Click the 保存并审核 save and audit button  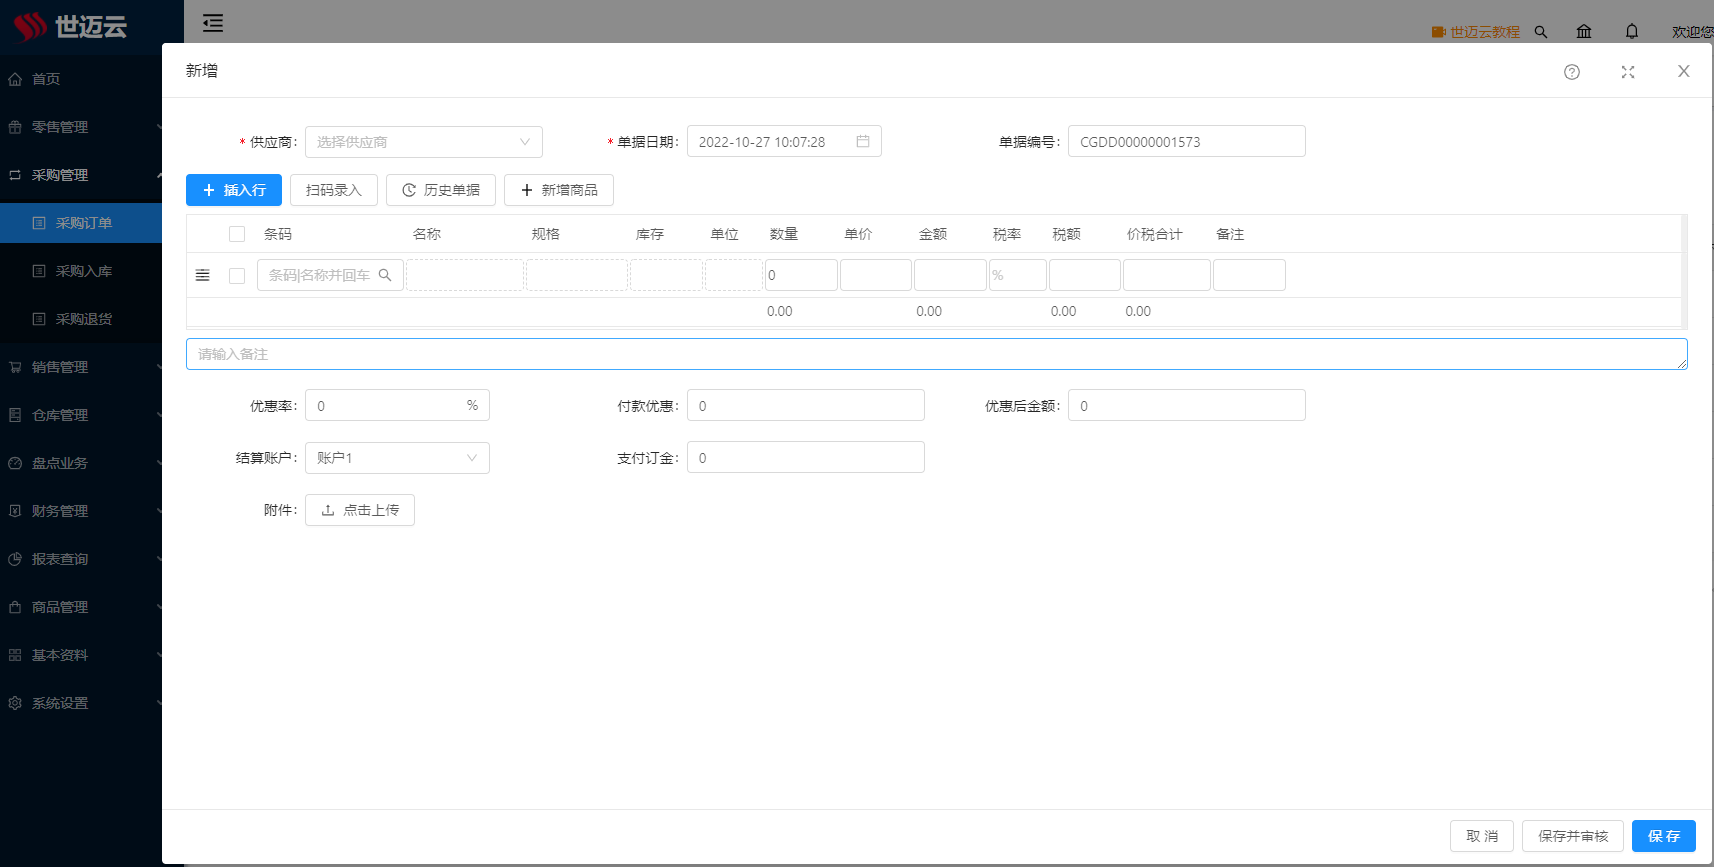pyautogui.click(x=1573, y=836)
